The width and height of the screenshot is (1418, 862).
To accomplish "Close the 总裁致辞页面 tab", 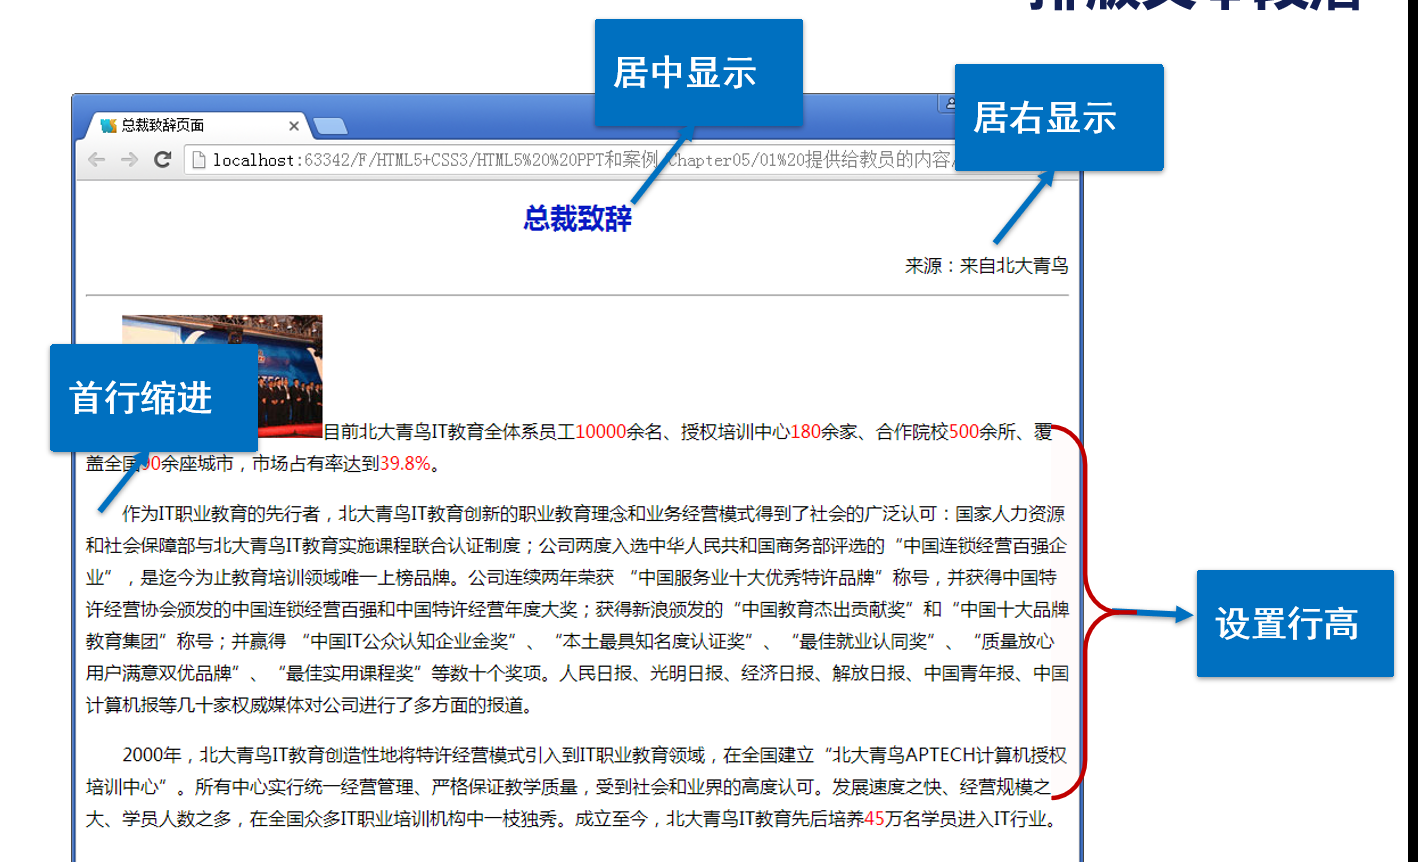I will point(293,126).
